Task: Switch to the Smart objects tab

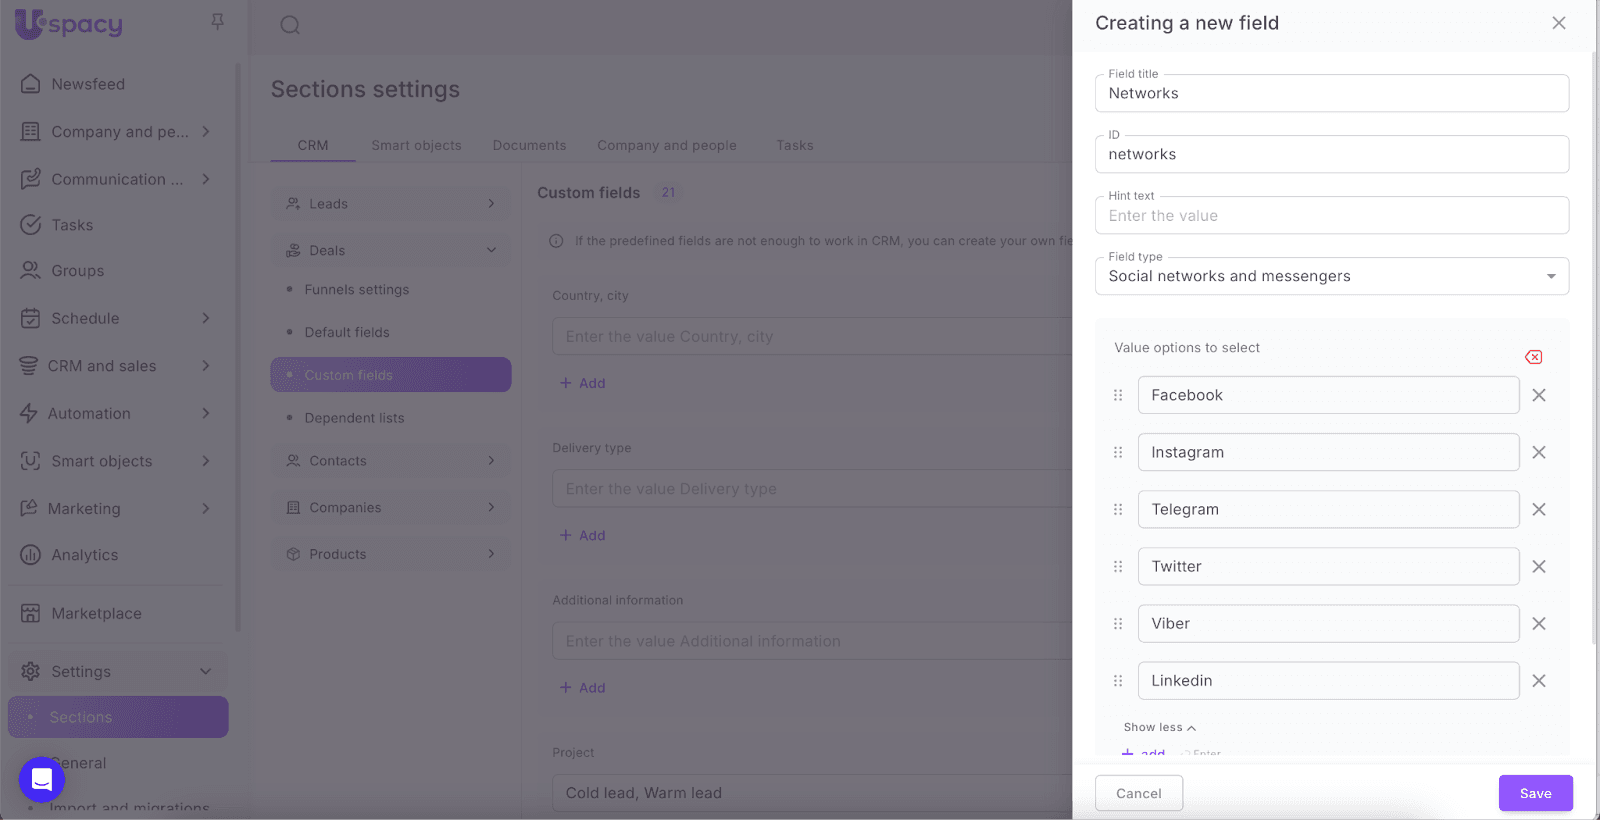Action: click(416, 145)
